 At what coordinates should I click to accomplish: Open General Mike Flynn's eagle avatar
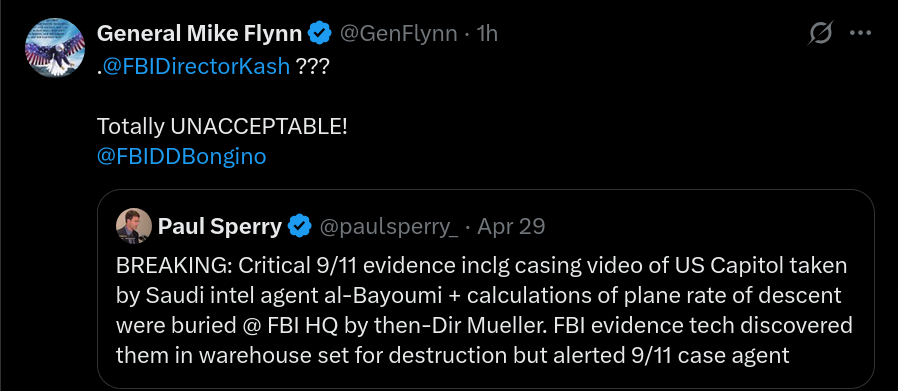[x=55, y=48]
